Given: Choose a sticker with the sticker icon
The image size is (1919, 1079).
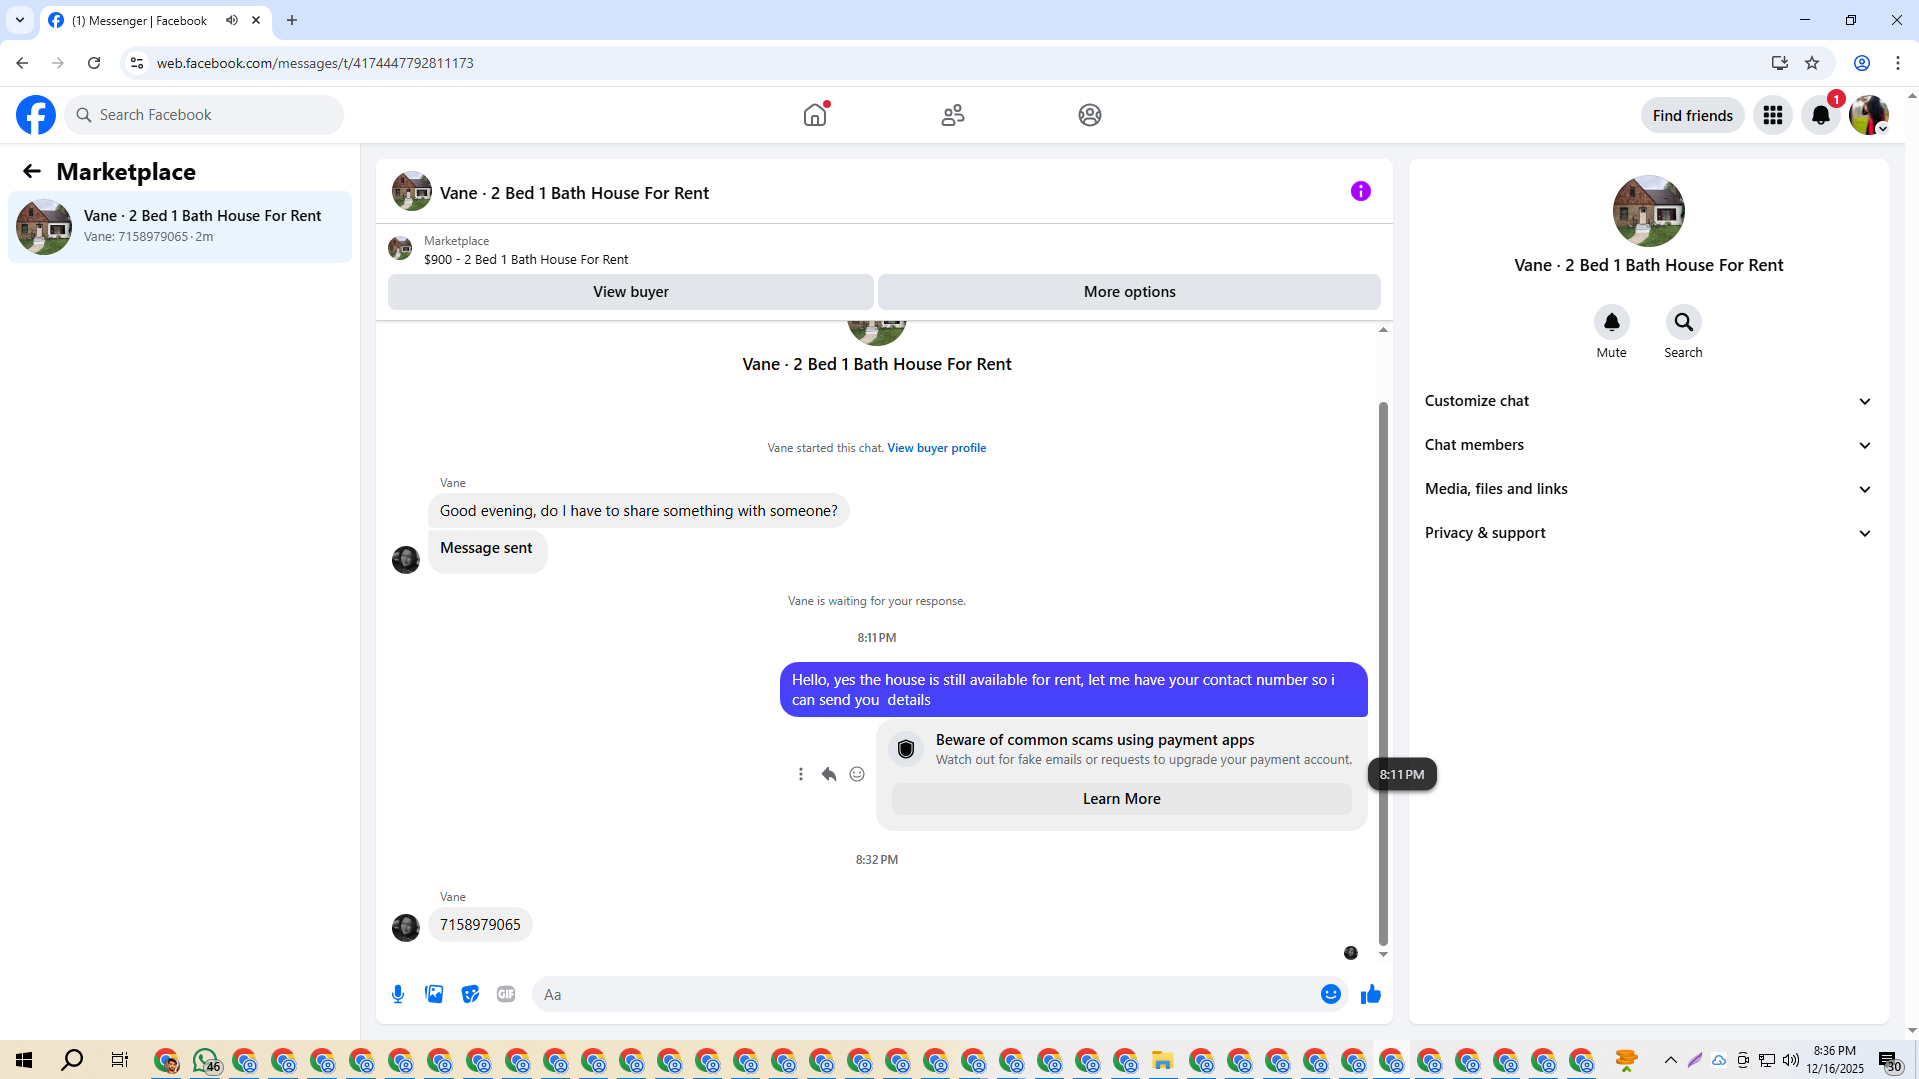Looking at the screenshot, I should 470,994.
